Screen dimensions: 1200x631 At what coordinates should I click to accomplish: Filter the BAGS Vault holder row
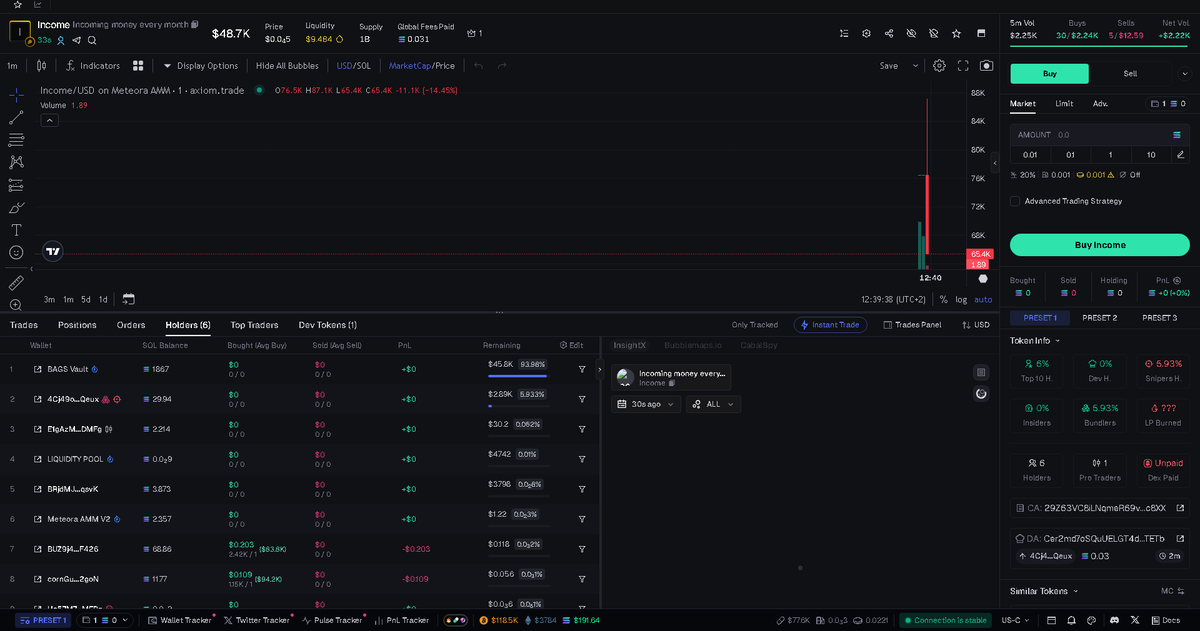[x=582, y=369]
